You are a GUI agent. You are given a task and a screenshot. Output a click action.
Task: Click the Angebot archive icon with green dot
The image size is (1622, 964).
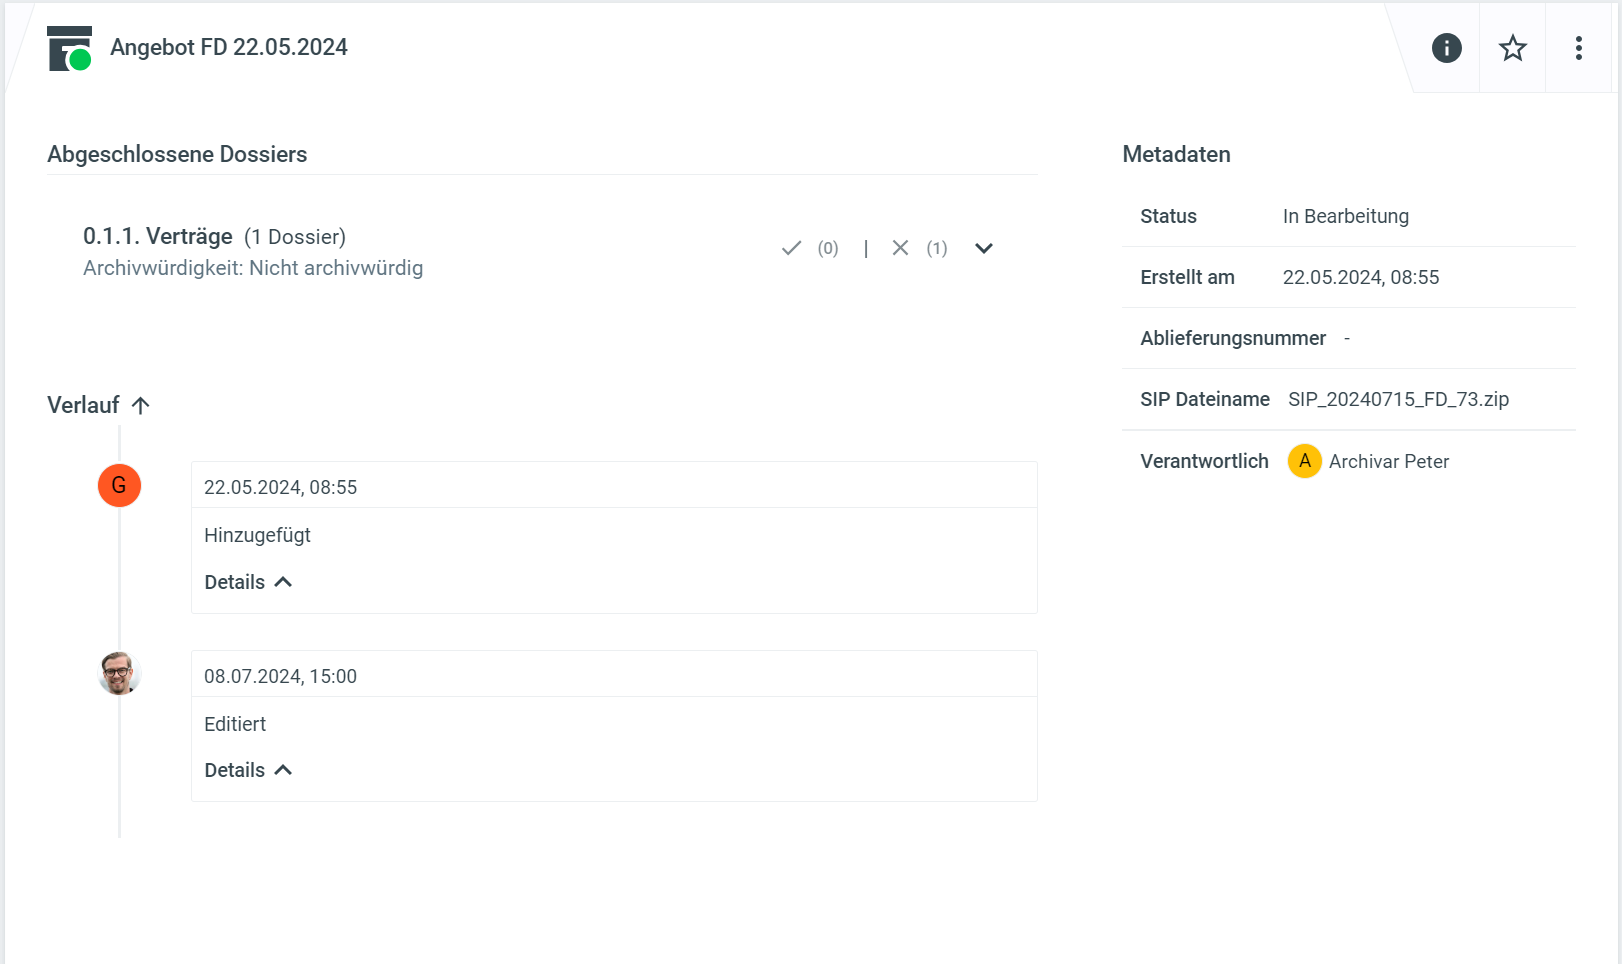(69, 49)
